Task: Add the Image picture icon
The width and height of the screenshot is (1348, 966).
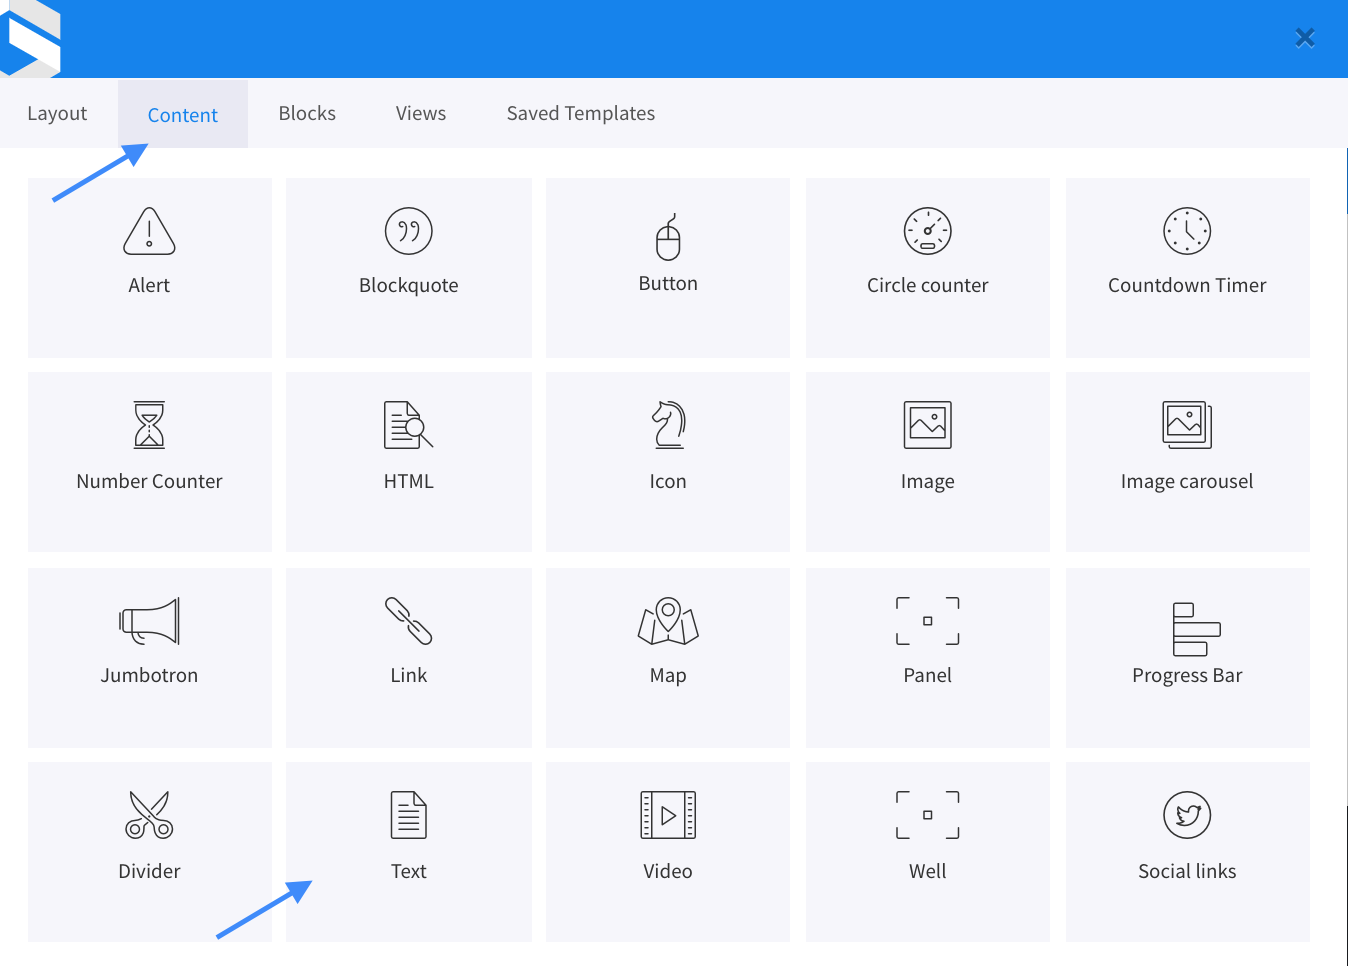Action: point(927,425)
